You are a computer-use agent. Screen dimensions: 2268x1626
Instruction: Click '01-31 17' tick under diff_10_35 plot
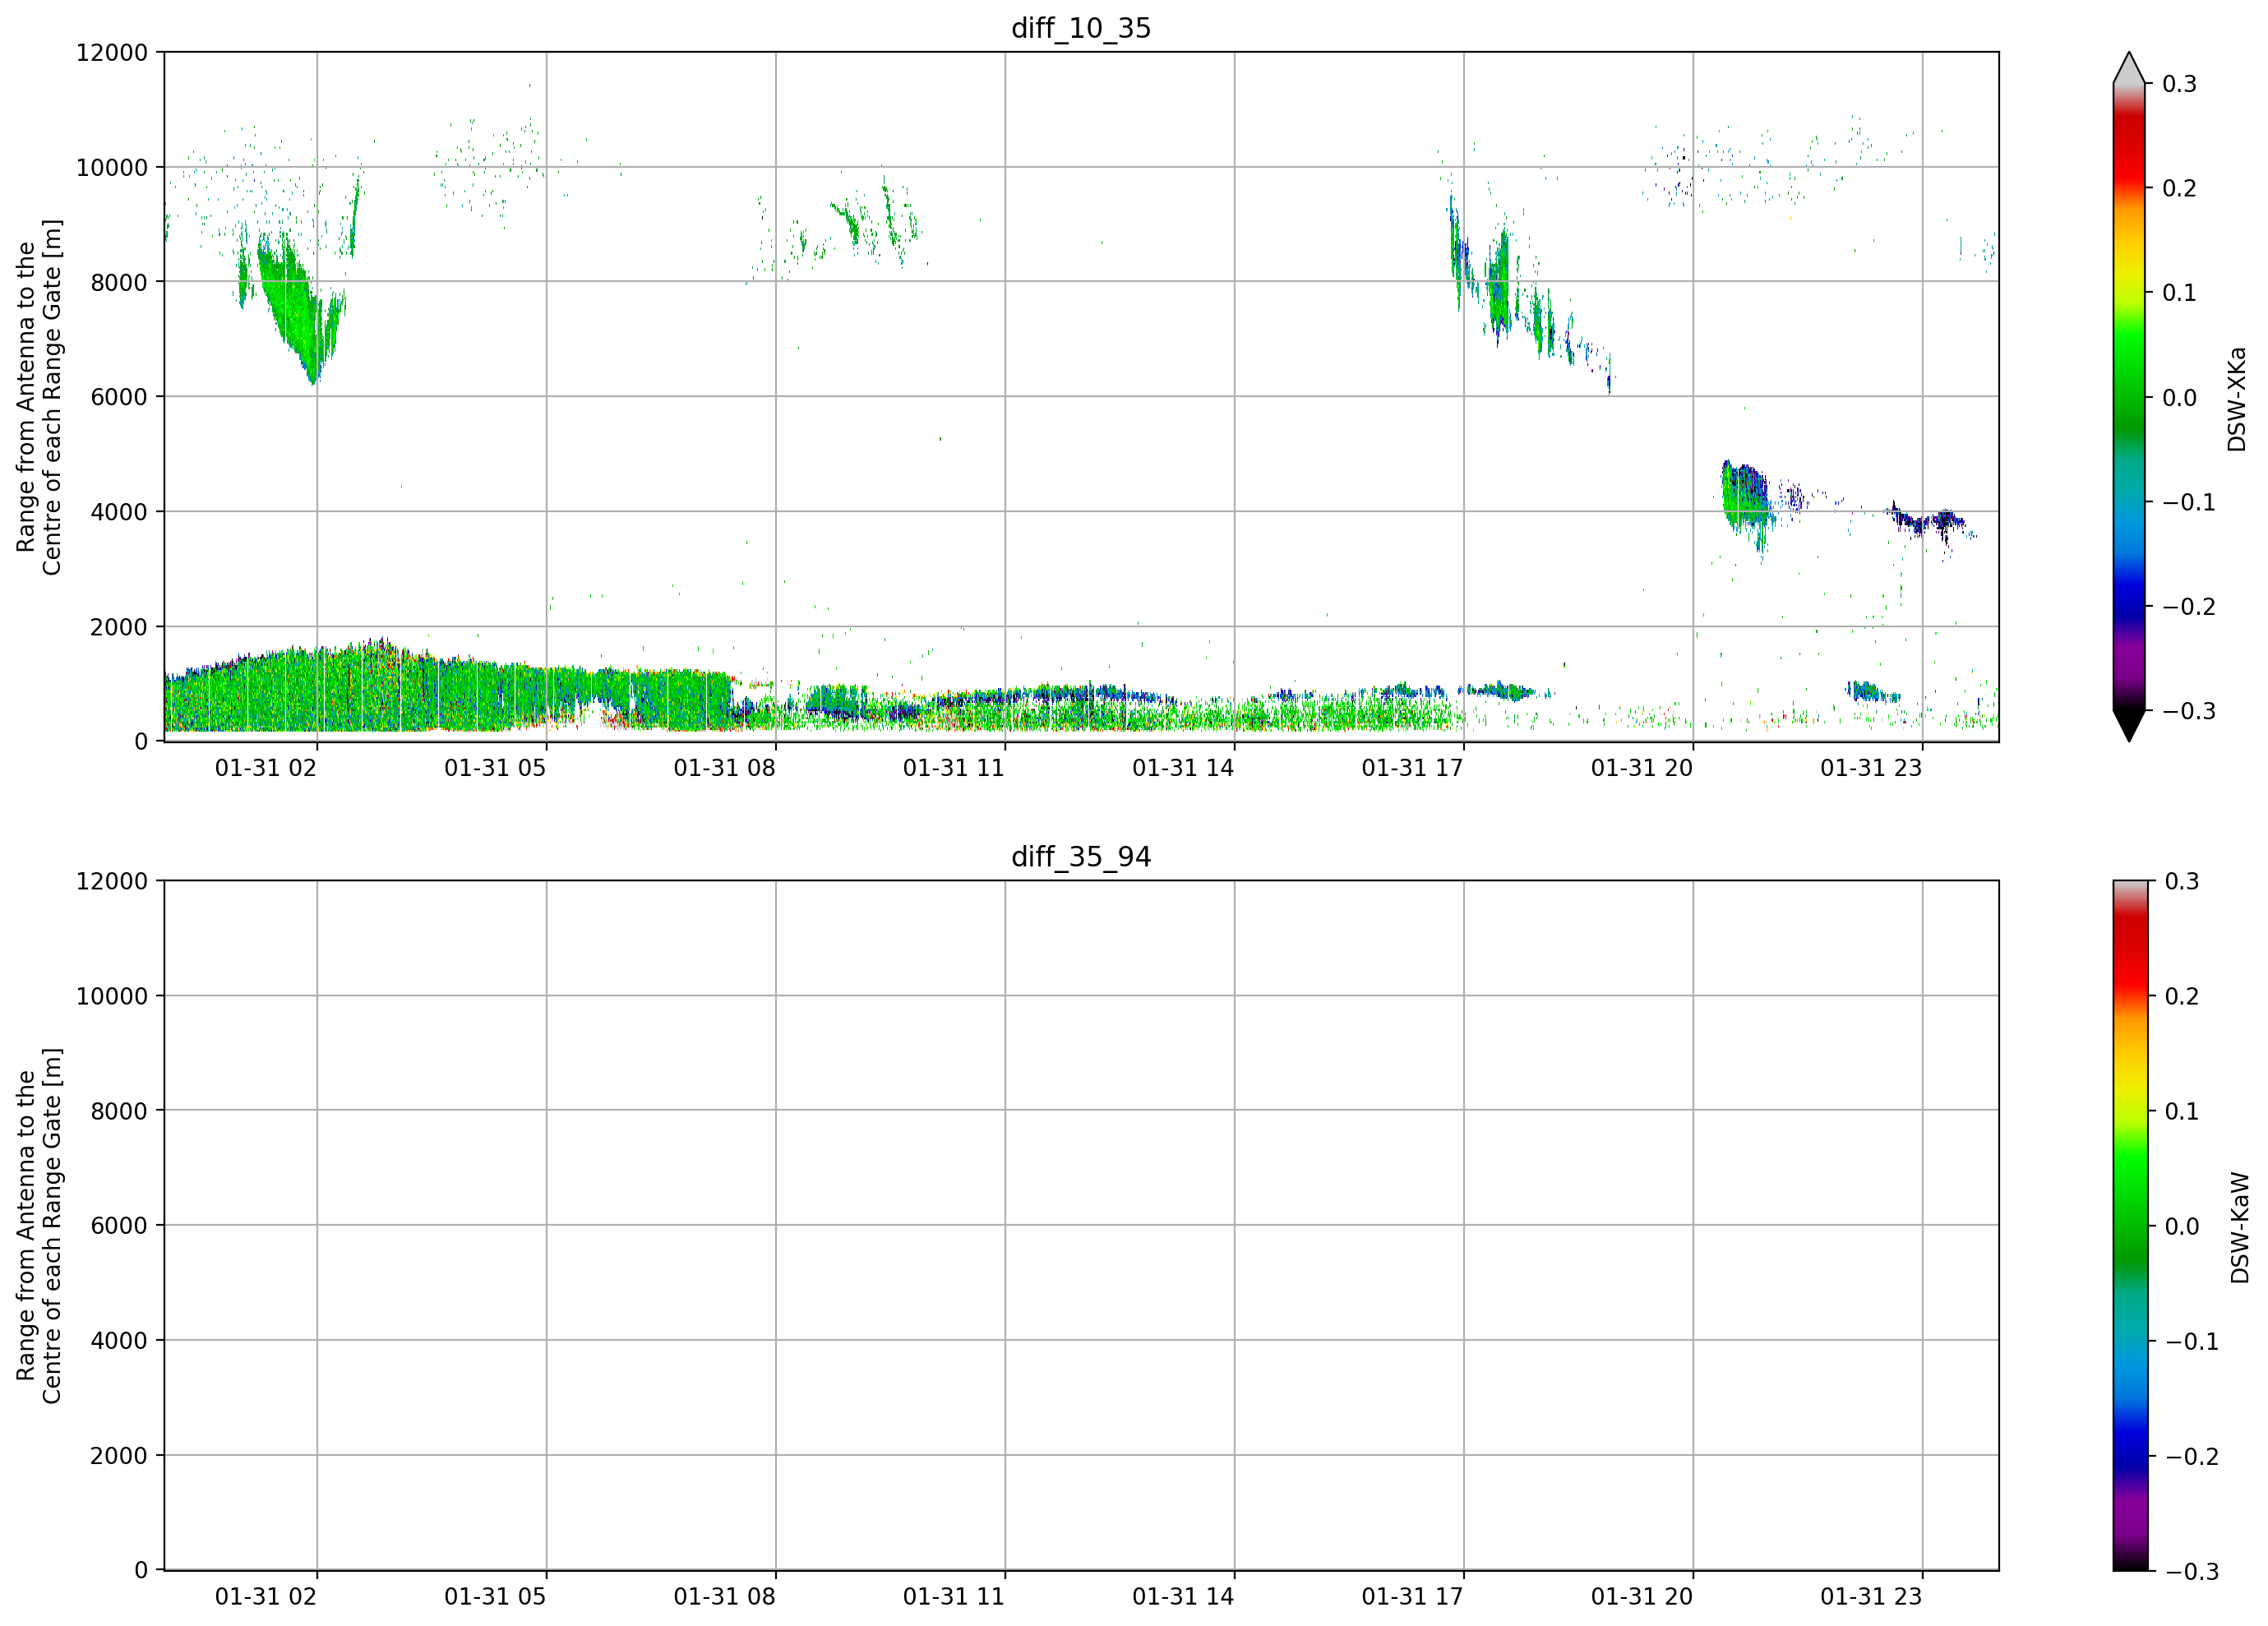tap(1412, 768)
